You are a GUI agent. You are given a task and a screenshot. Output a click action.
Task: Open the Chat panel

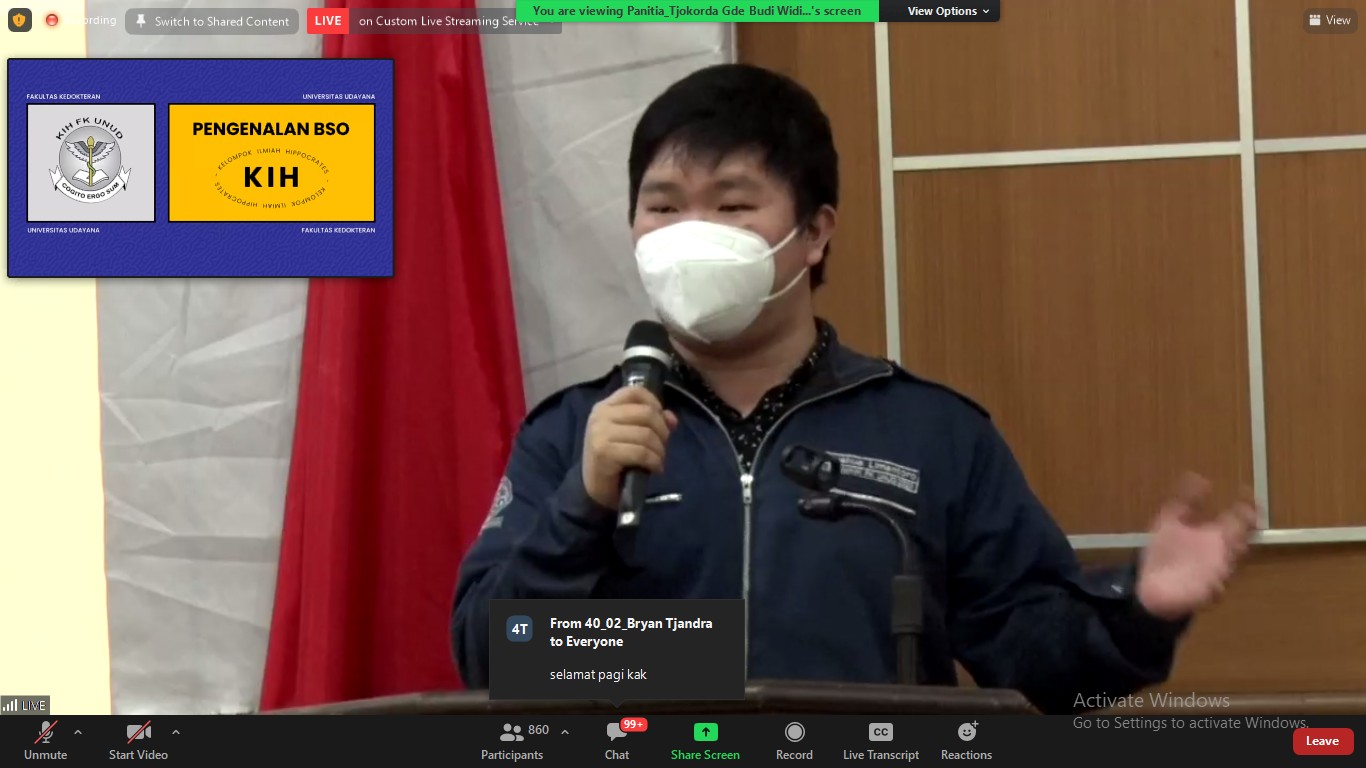coord(617,741)
